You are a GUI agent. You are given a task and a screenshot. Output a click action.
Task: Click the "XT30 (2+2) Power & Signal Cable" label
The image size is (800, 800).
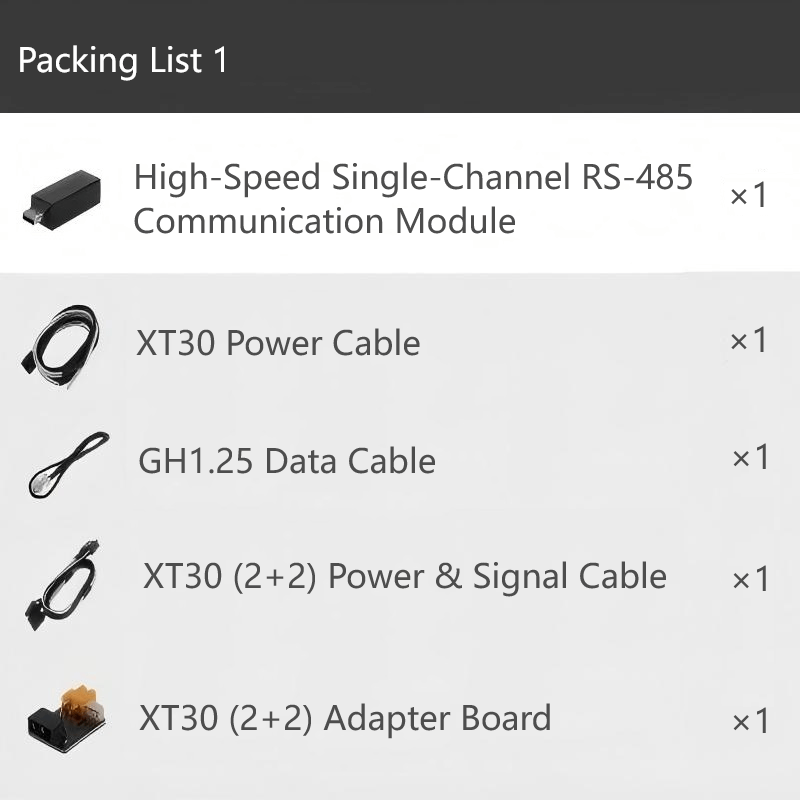[x=405, y=577]
